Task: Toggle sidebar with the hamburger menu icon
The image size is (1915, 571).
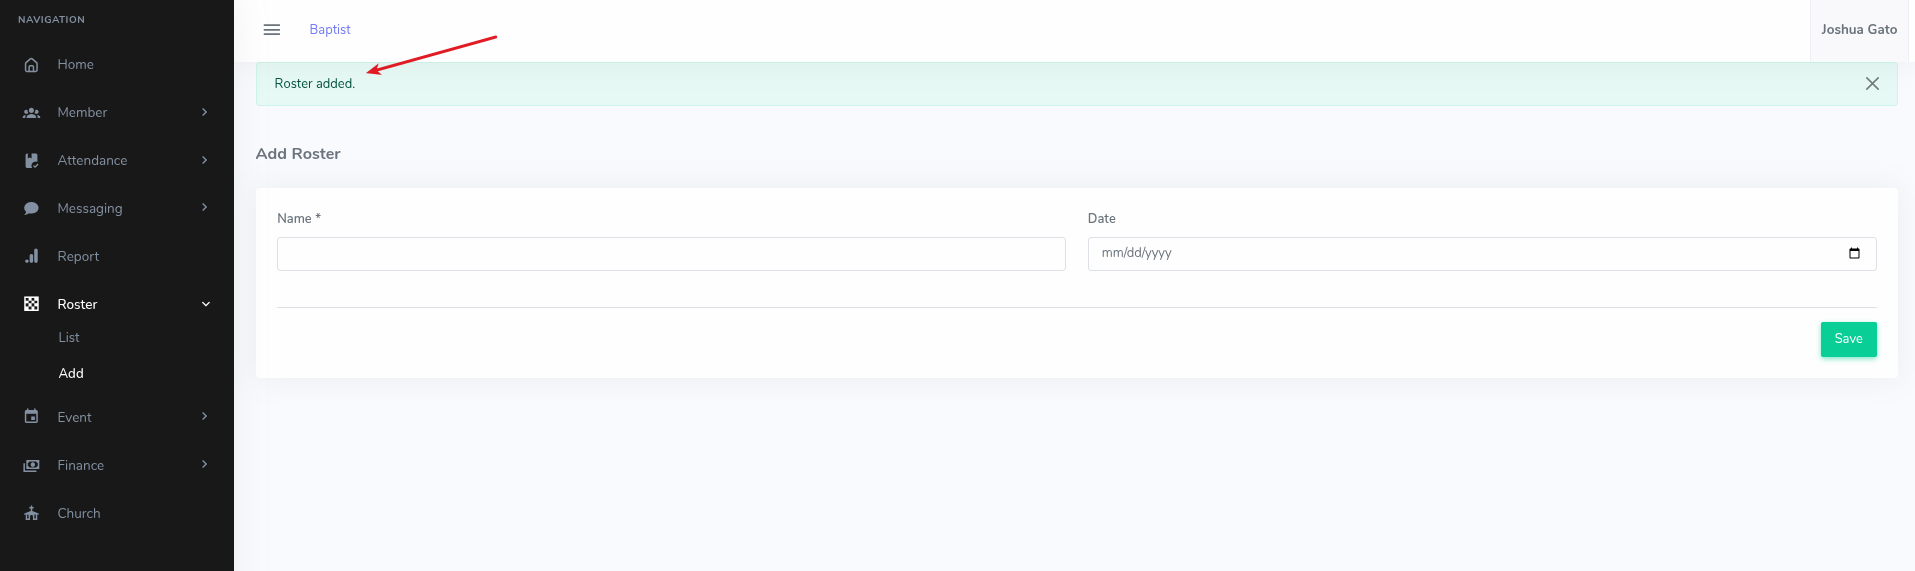Action: (271, 30)
